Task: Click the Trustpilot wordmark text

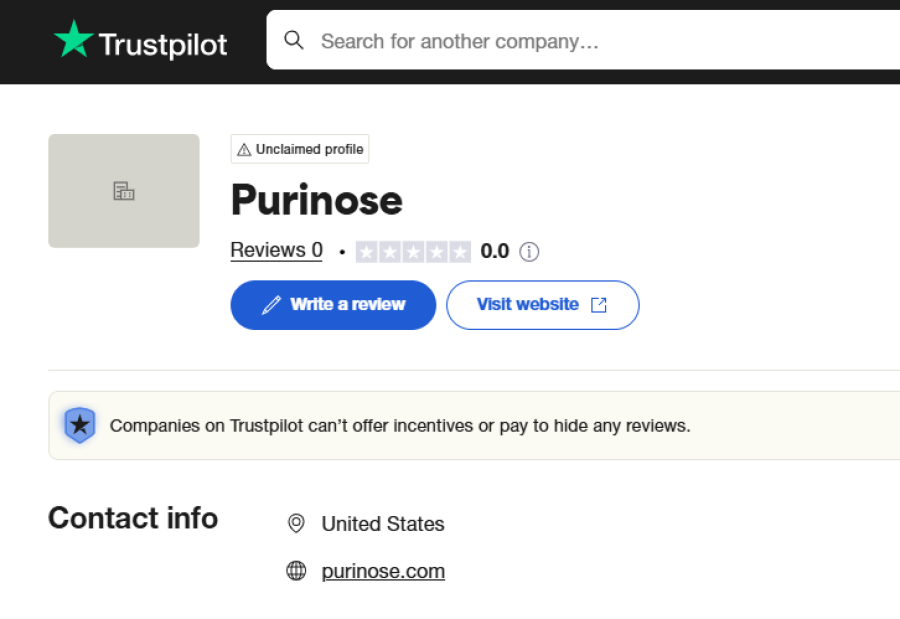Action: [162, 44]
